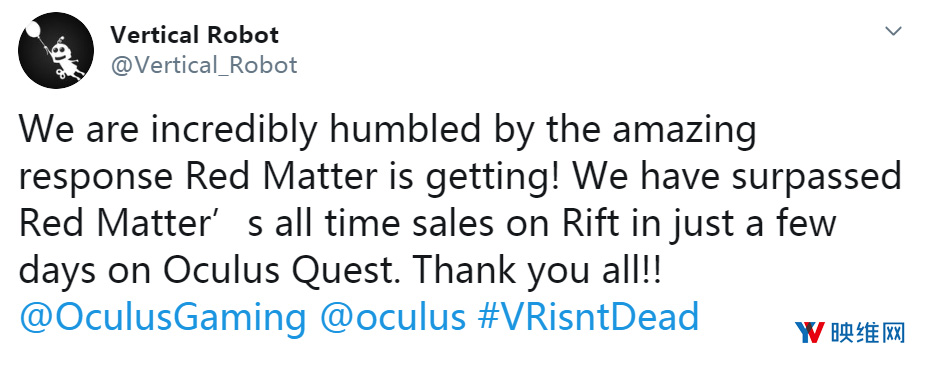Viewport: 928px width, 366px height.
Task: Open the @Vertical_Robot handle link
Action: (x=204, y=65)
